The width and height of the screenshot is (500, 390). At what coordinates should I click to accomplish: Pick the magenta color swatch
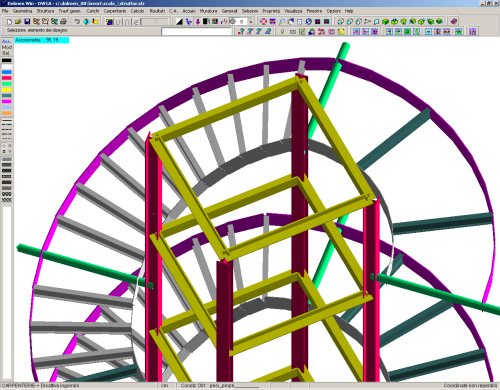pyautogui.click(x=7, y=101)
